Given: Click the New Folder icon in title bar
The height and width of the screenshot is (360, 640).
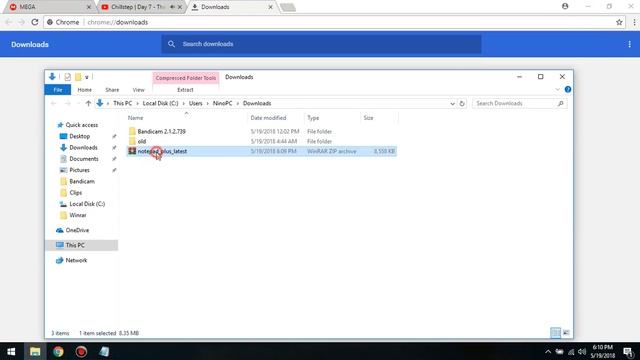Looking at the screenshot, I should 78,77.
